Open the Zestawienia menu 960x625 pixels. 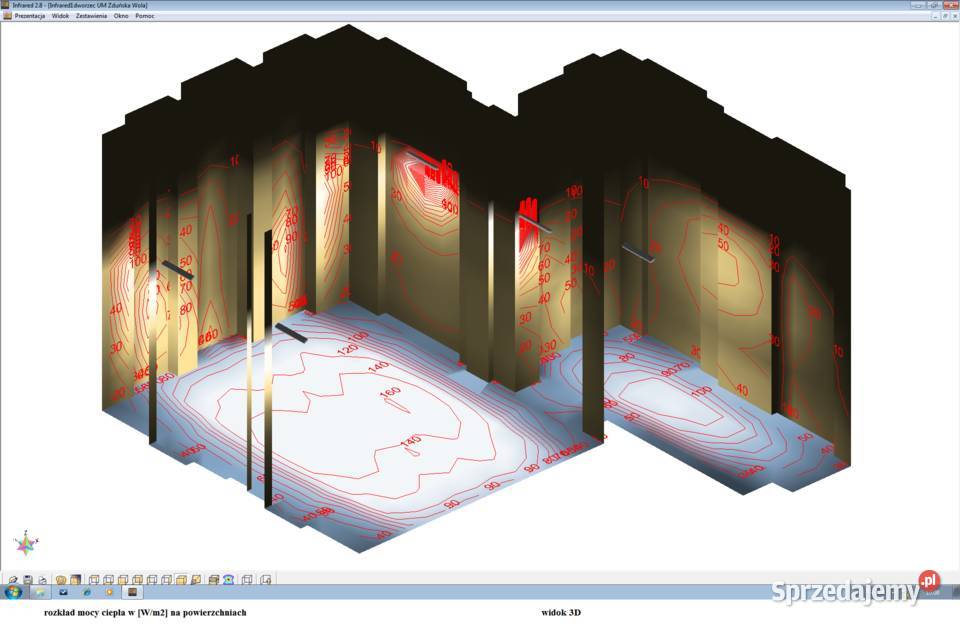point(91,16)
